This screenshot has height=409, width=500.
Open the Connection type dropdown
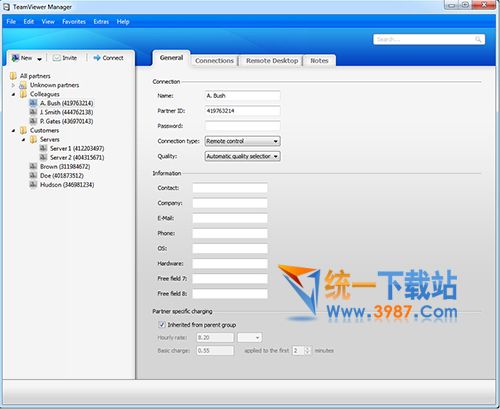pos(242,141)
